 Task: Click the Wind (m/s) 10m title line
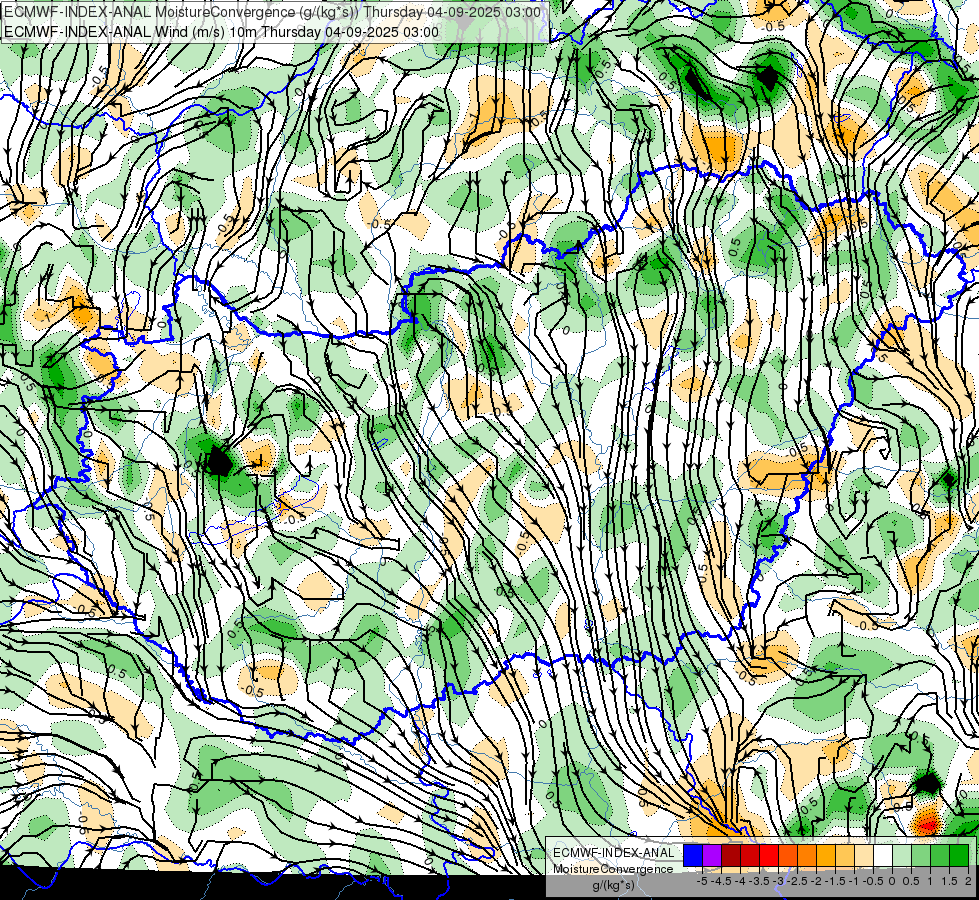(x=222, y=32)
